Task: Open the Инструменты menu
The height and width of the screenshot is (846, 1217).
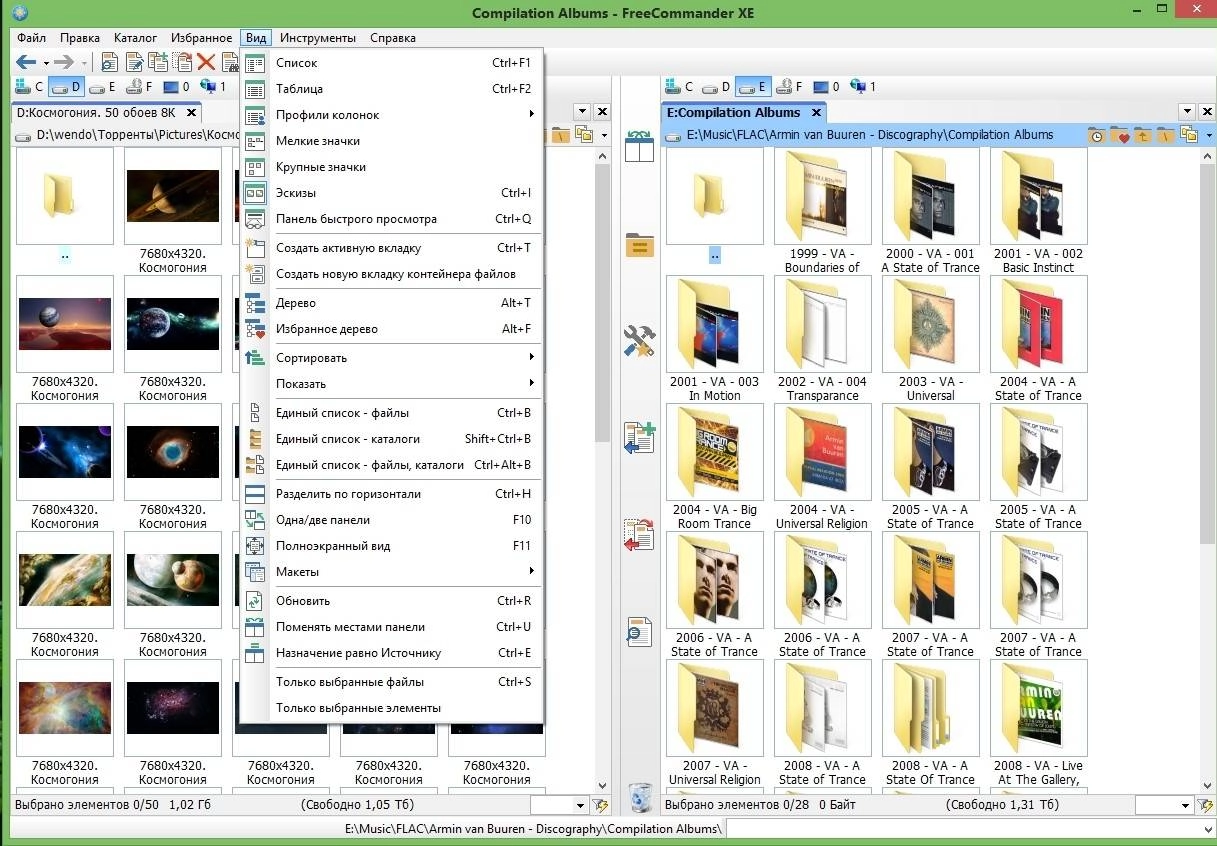Action: coord(318,38)
